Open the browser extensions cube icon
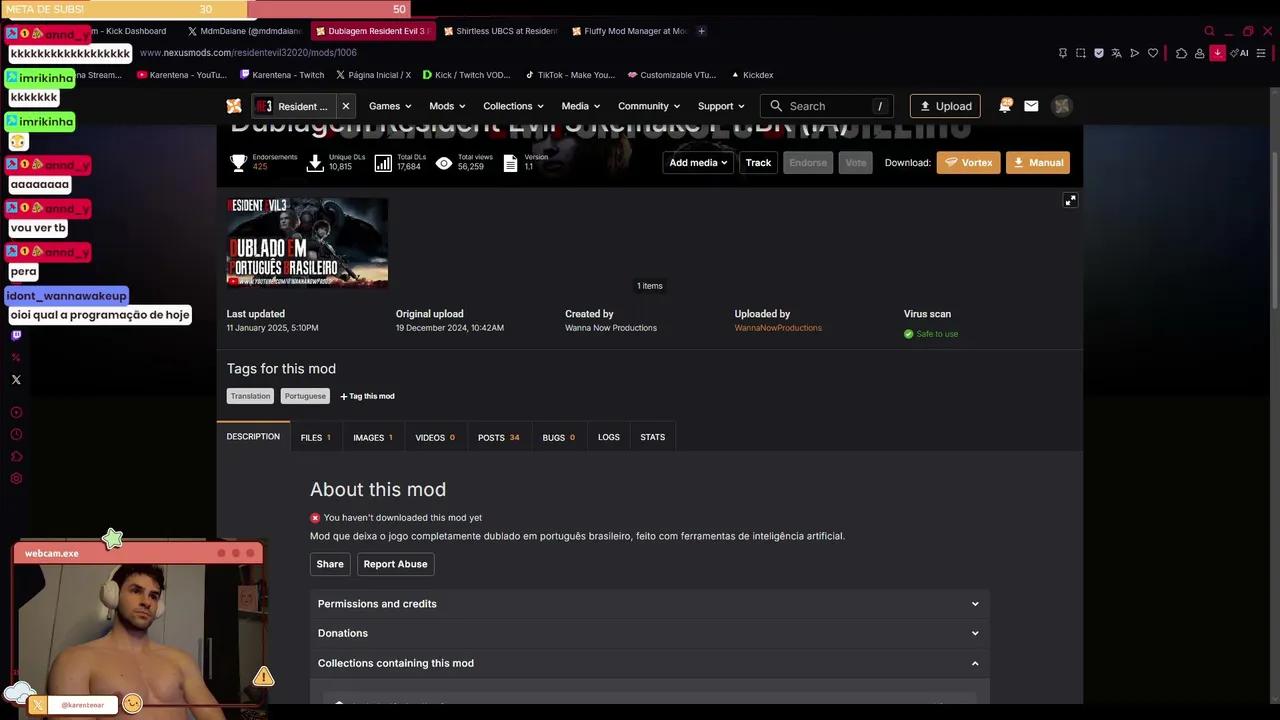 (x=1181, y=53)
